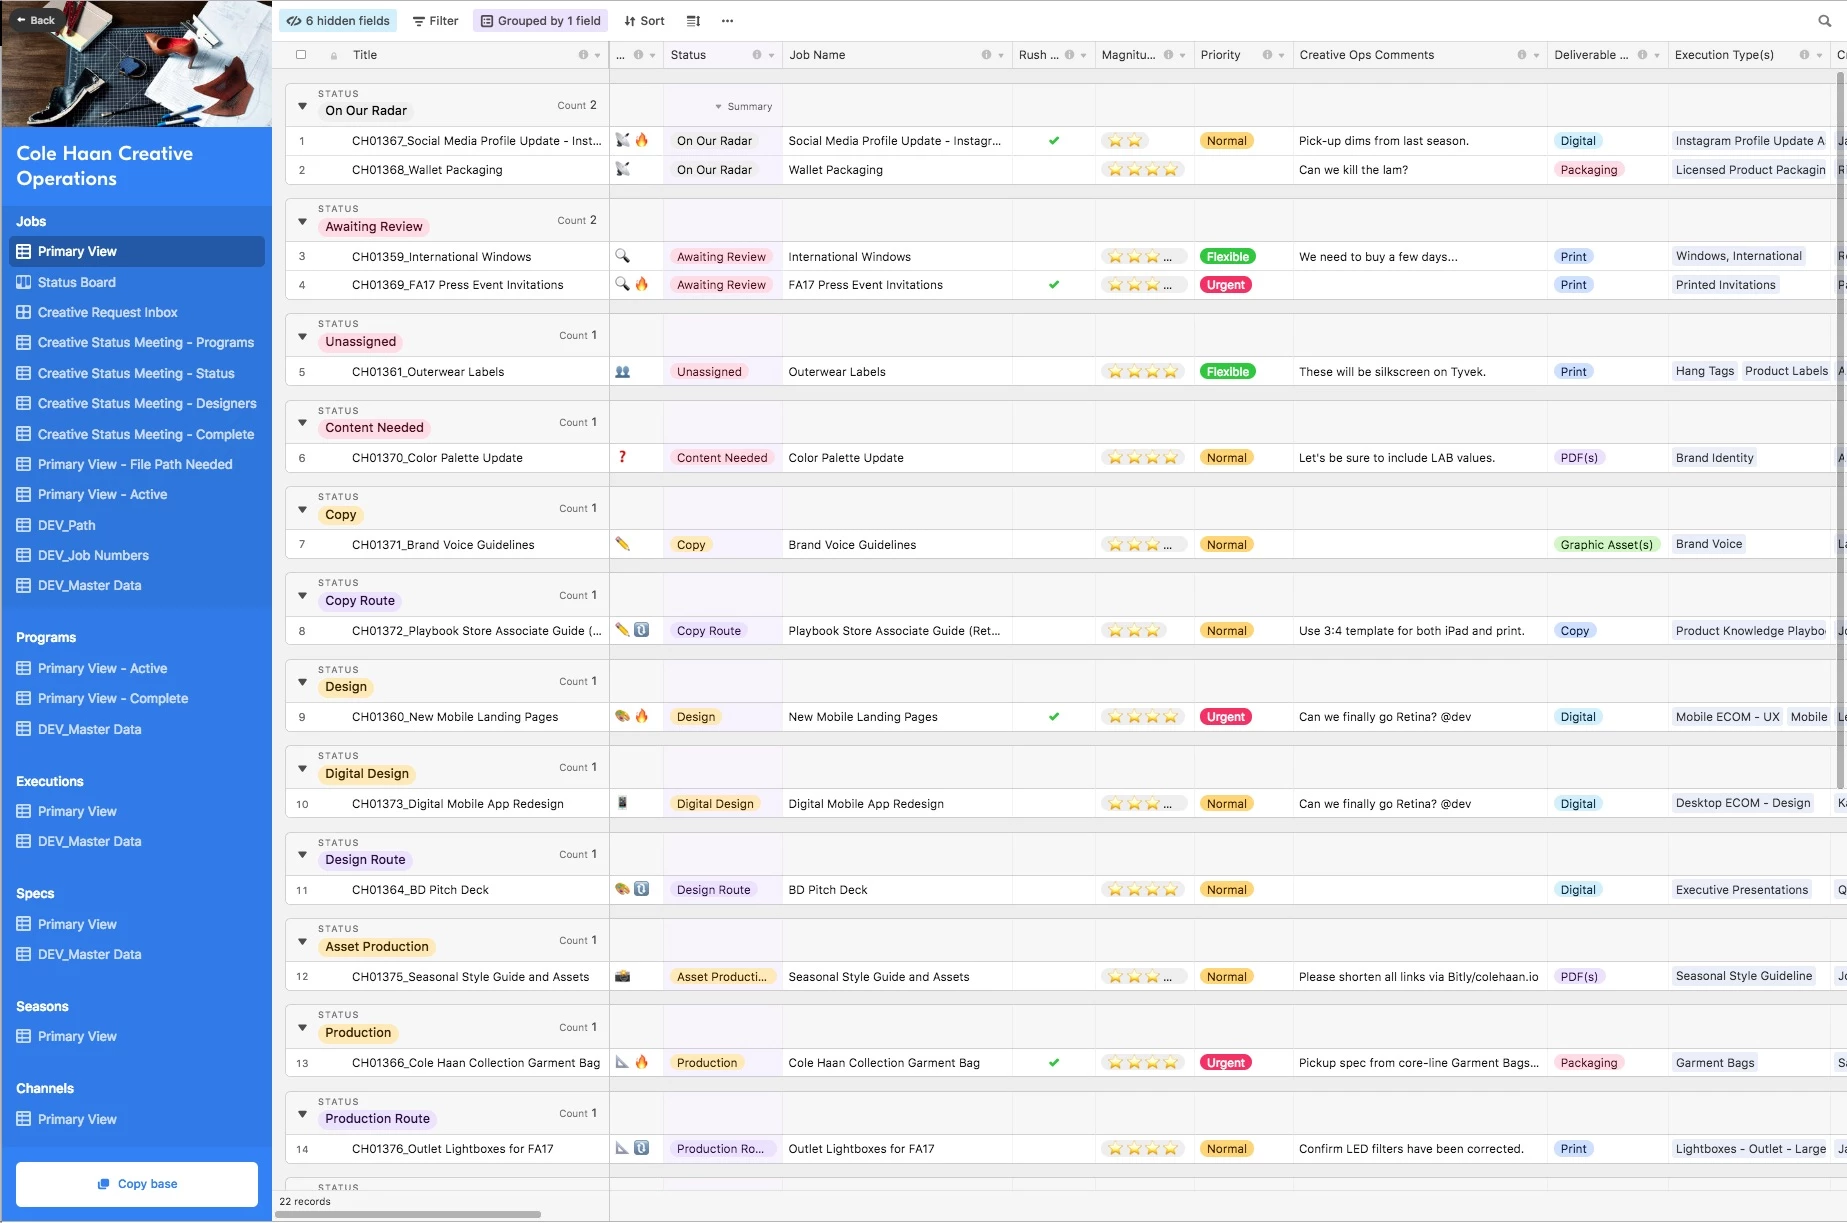
Task: Click CH01375_Seasonal Style Guide and Assets title
Action: [x=470, y=977]
